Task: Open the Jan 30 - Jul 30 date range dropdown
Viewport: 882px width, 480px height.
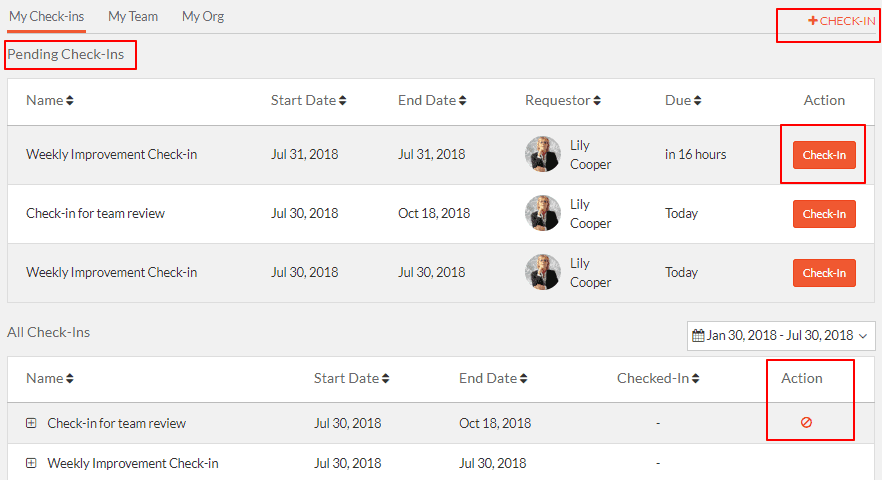Action: pos(781,335)
